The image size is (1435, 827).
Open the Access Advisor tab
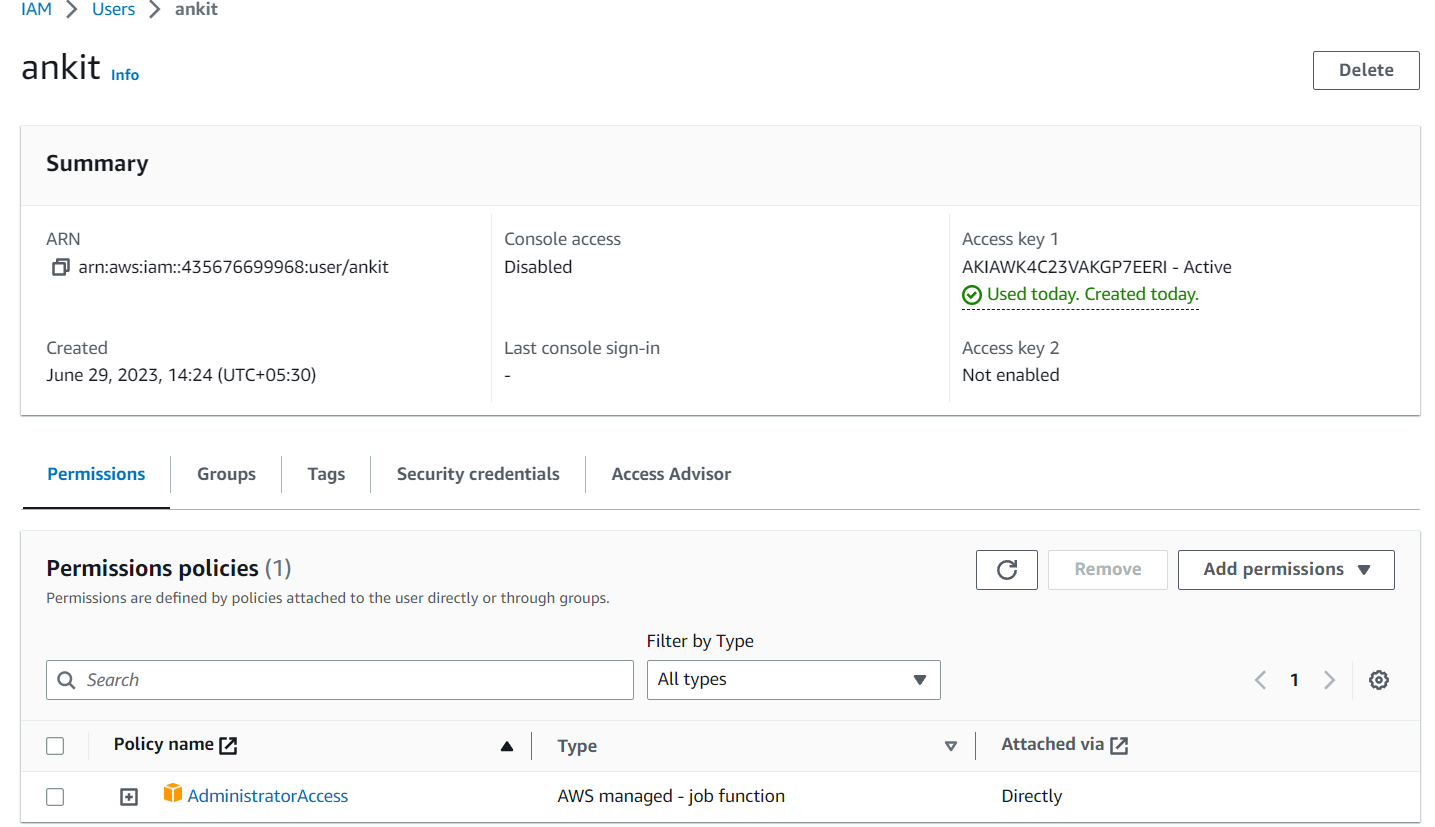click(671, 474)
